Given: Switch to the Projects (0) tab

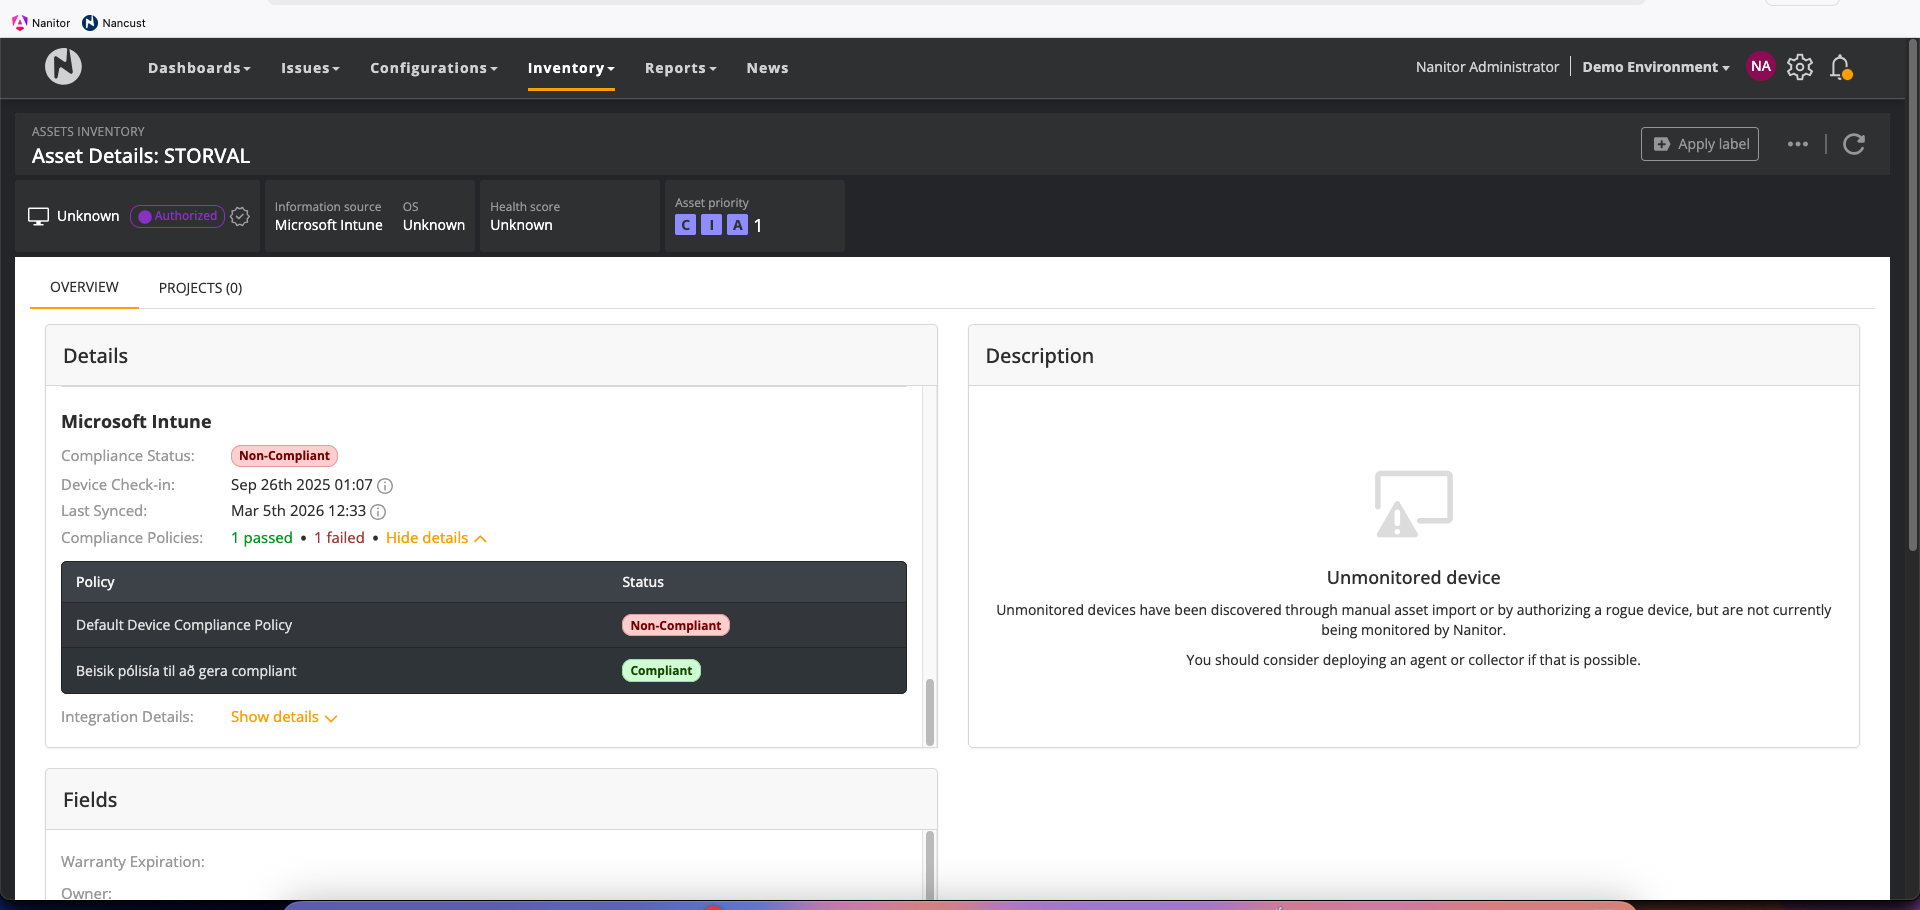Looking at the screenshot, I should pos(200,288).
